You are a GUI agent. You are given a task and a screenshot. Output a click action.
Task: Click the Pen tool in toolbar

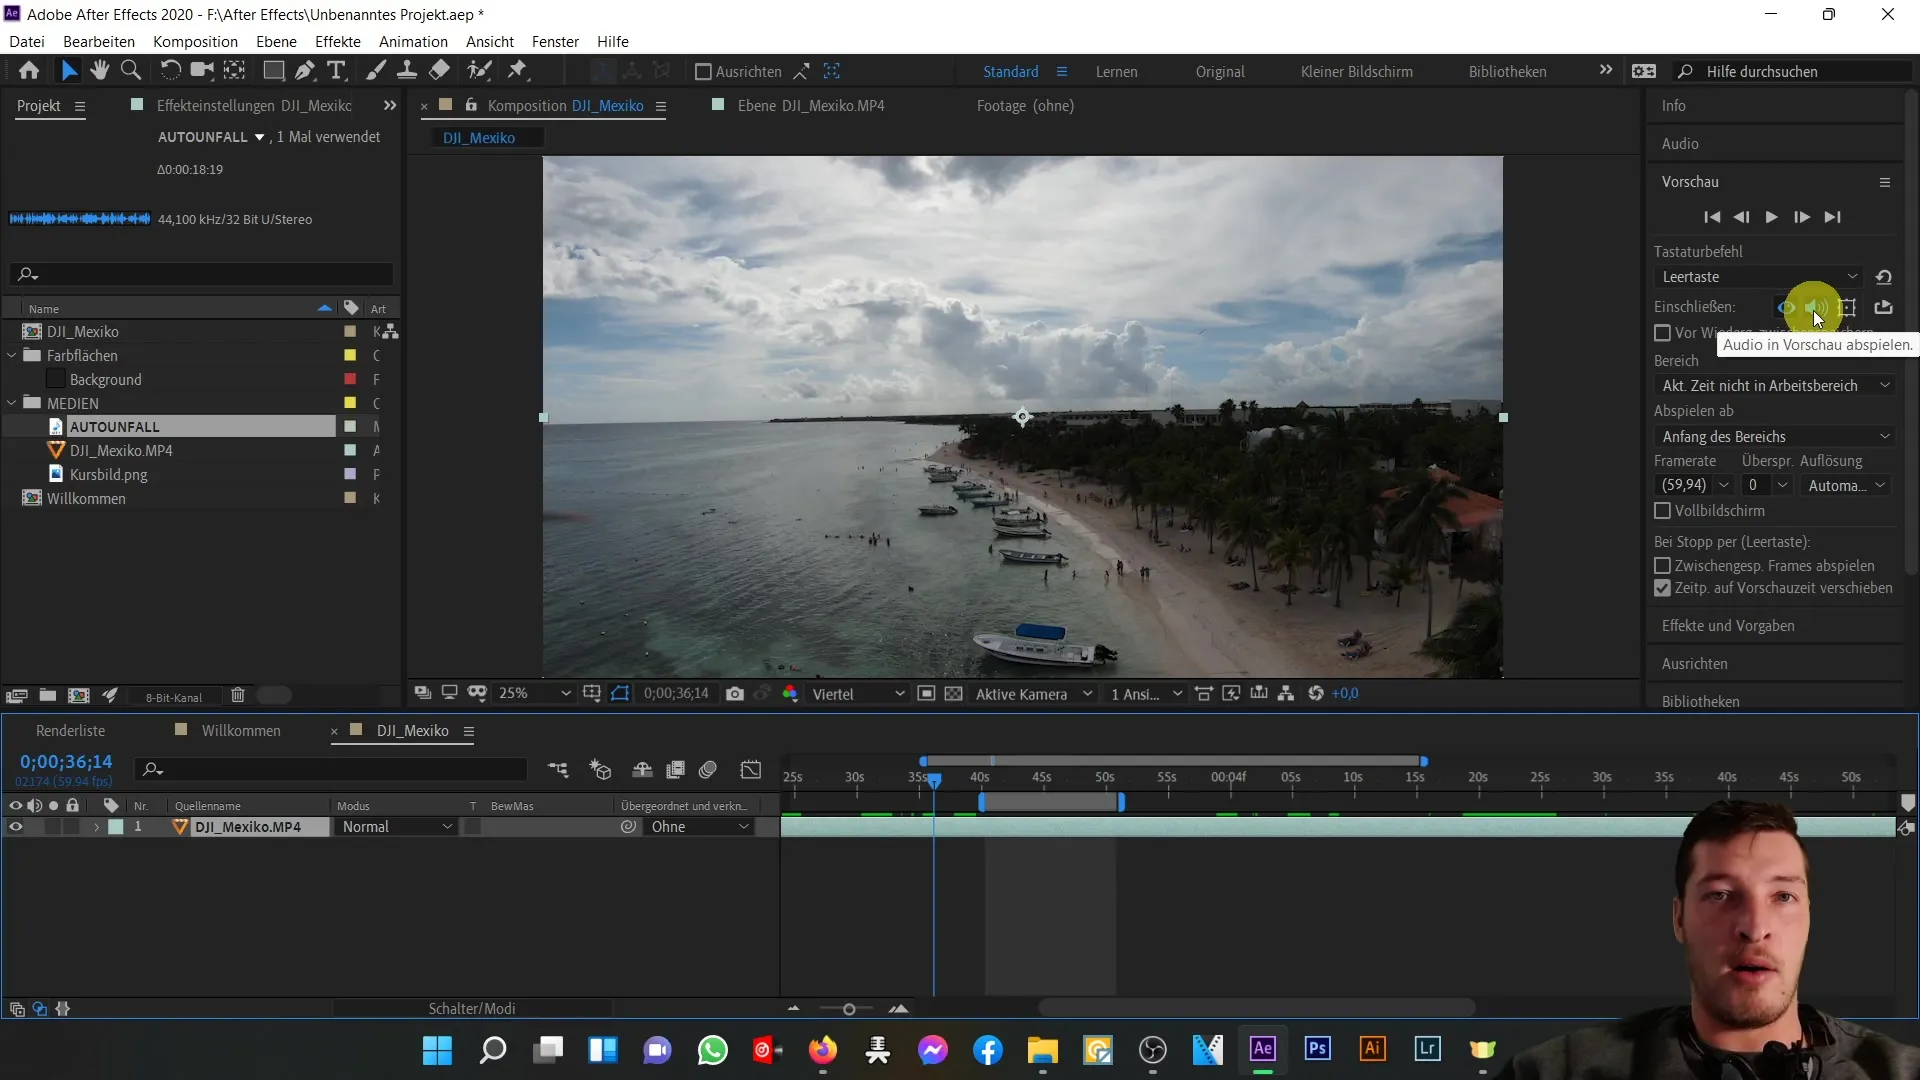click(x=305, y=71)
